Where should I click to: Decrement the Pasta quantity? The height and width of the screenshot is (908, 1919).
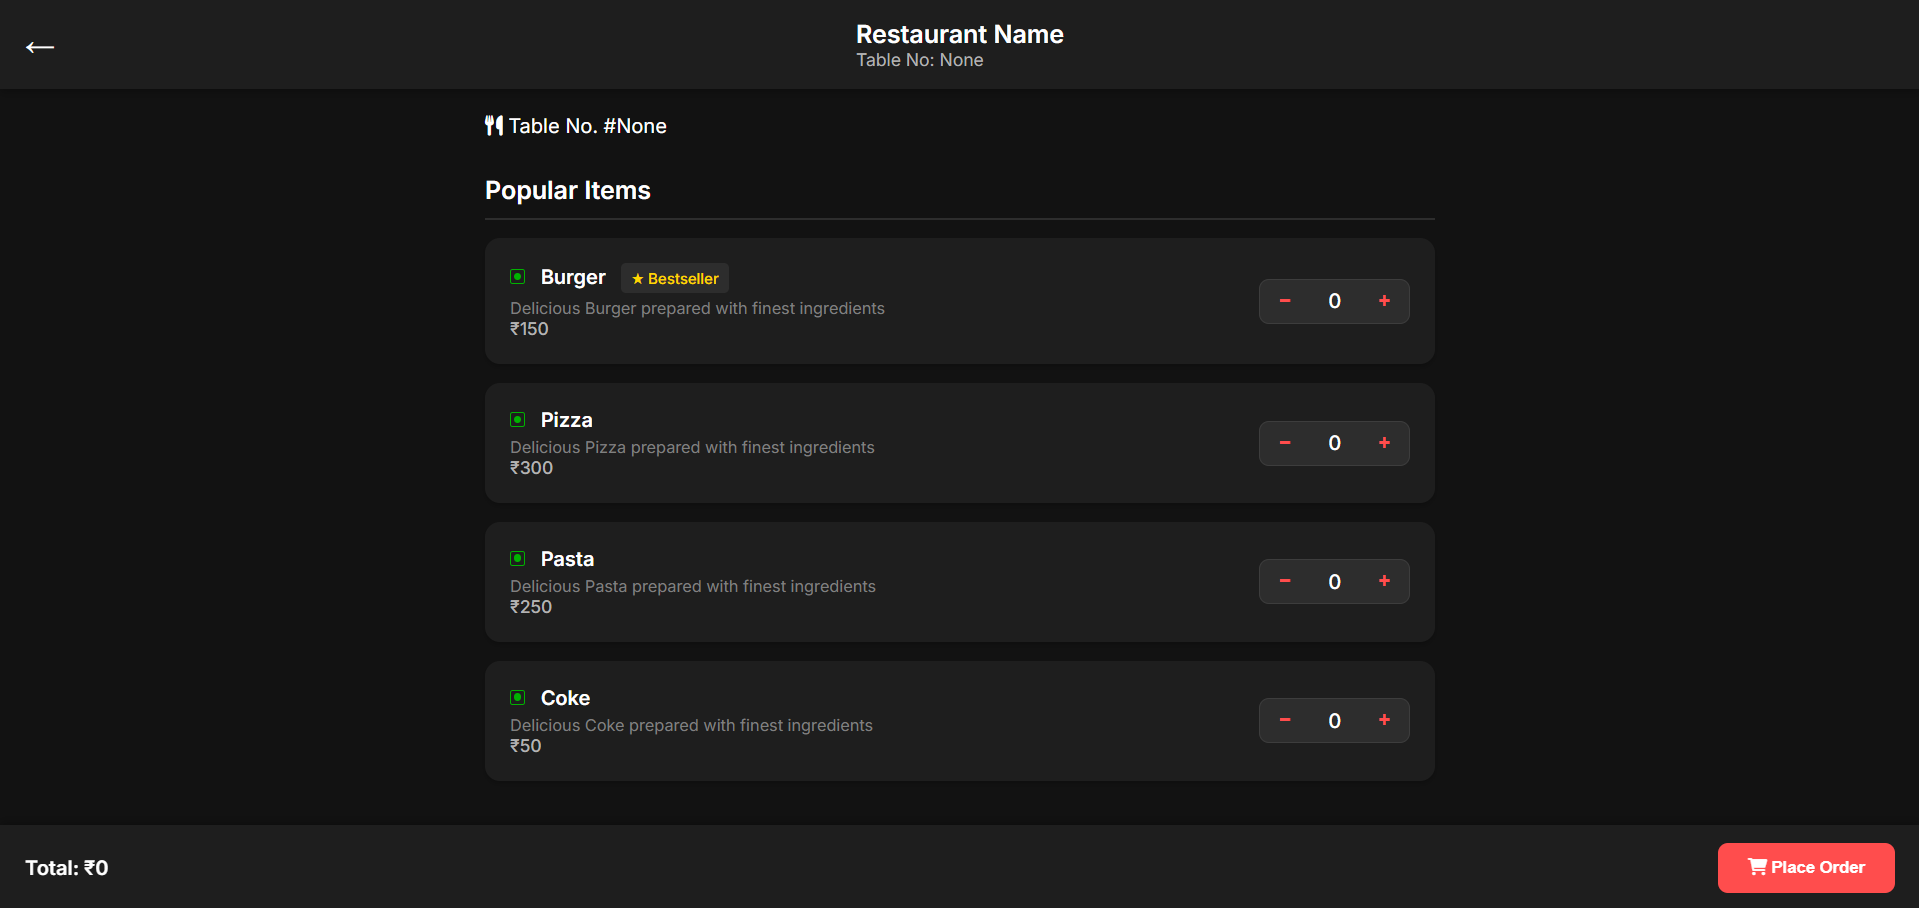point(1285,581)
